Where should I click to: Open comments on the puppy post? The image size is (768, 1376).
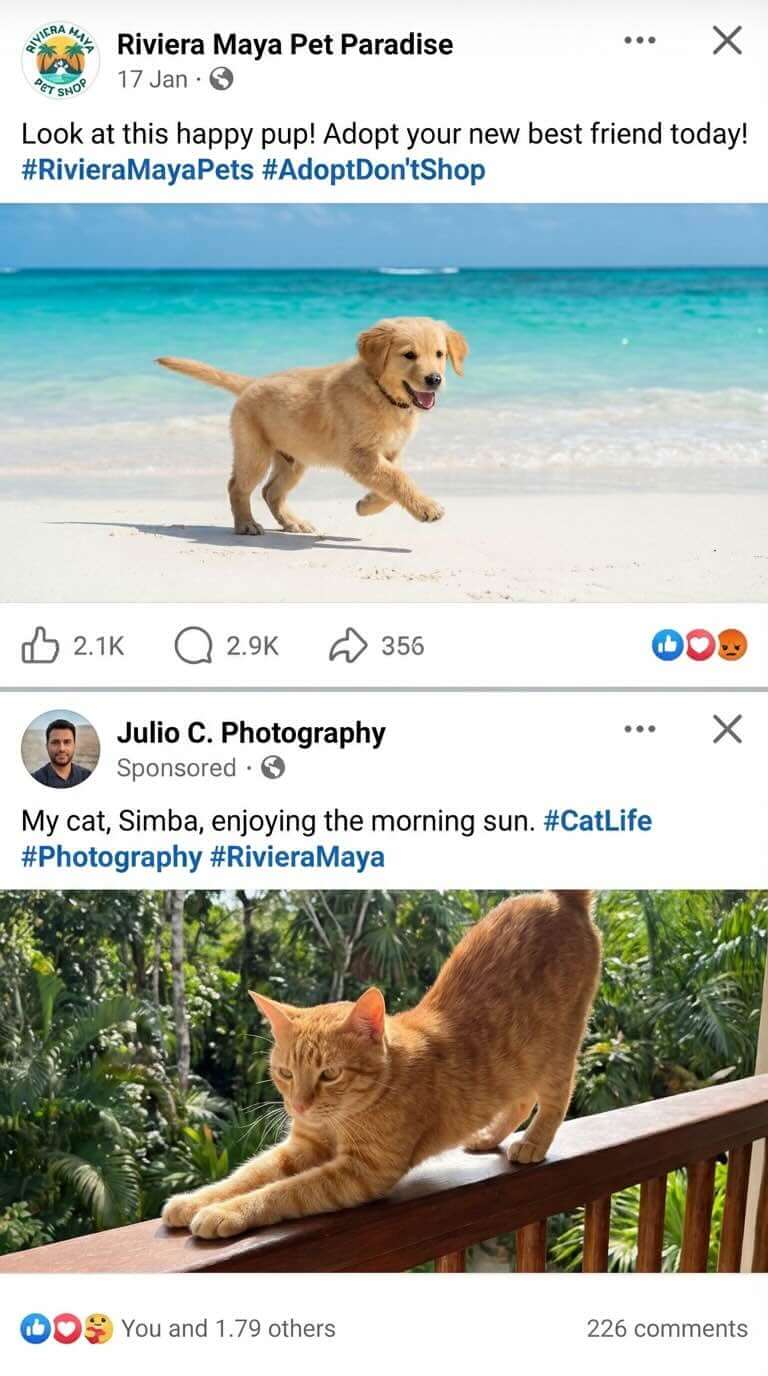coord(226,646)
